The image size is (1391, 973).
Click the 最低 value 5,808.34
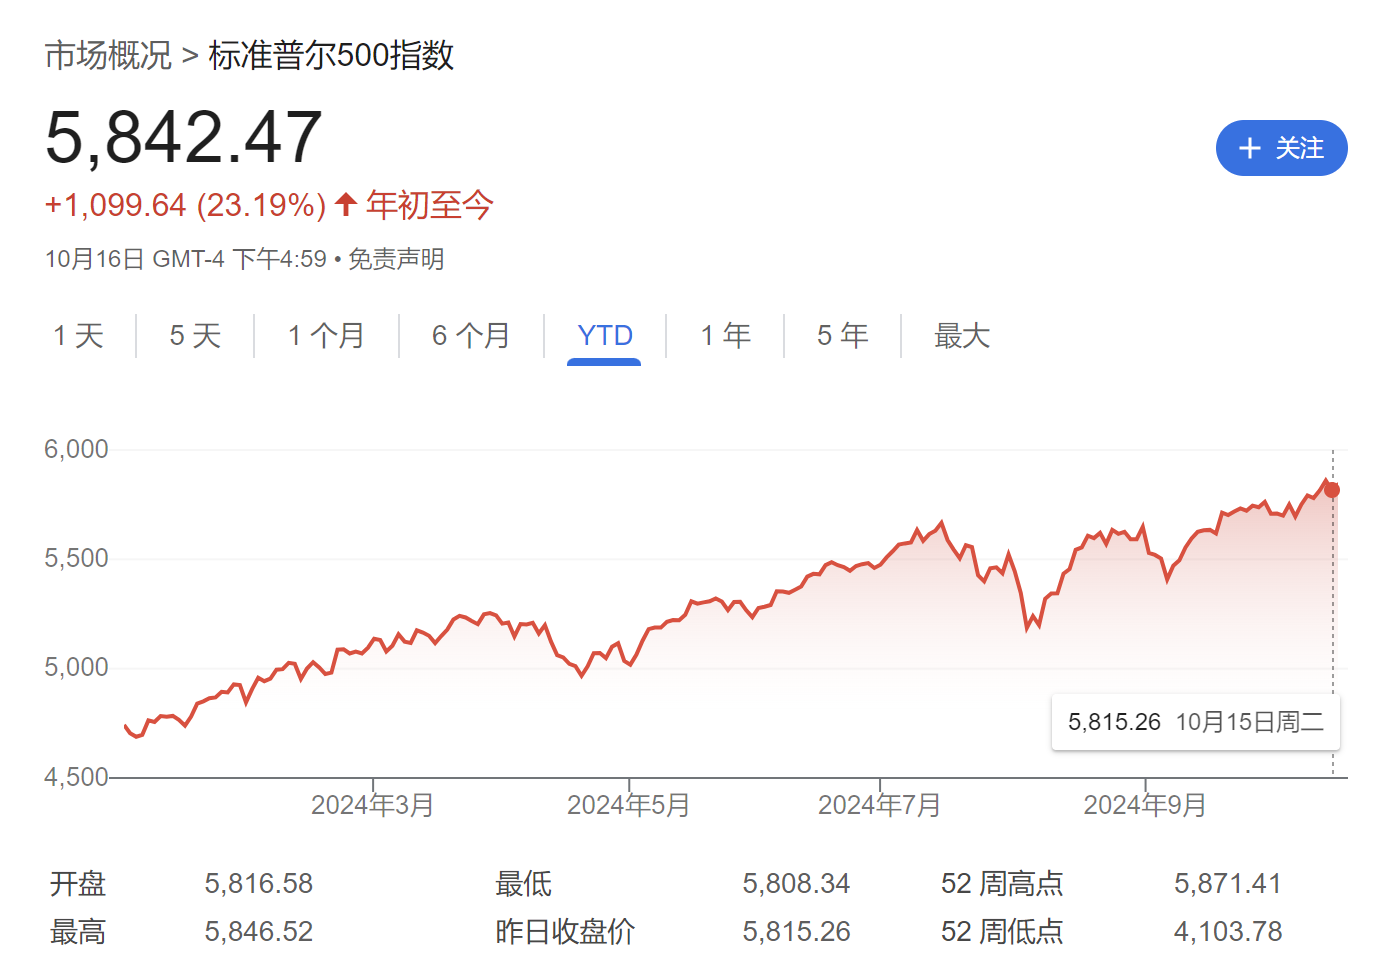pyautogui.click(x=796, y=884)
